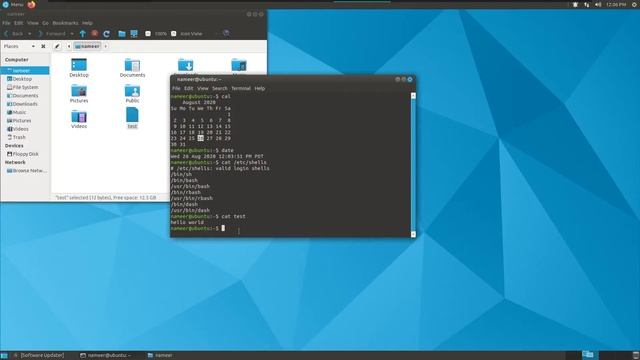Open network indicator in system tray
Viewport: 640px width, 360px height.
pyautogui.click(x=587, y=4)
